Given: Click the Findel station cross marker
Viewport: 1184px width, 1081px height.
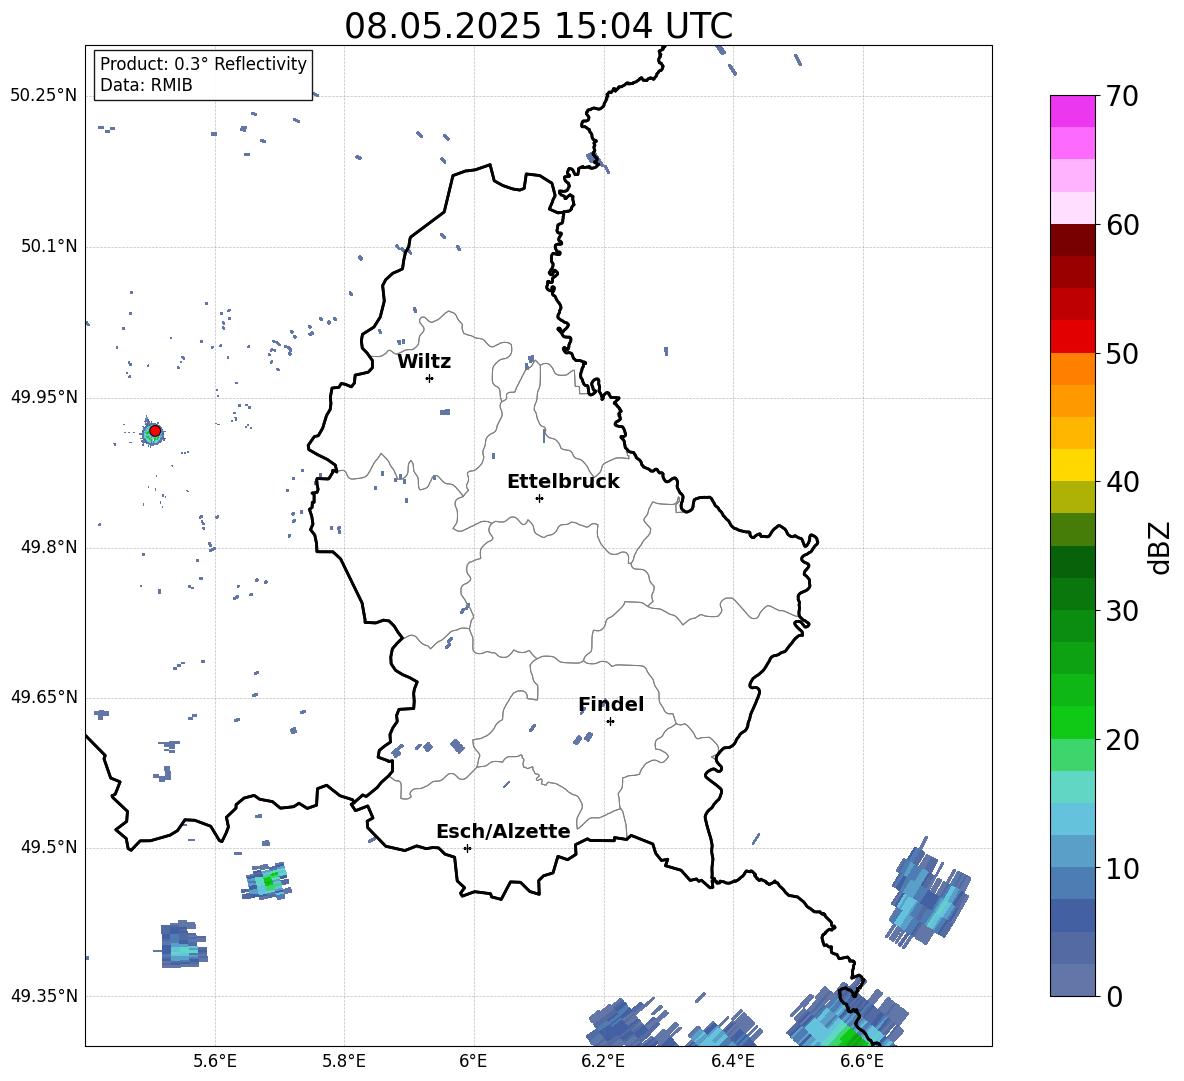Looking at the screenshot, I should pos(610,721).
